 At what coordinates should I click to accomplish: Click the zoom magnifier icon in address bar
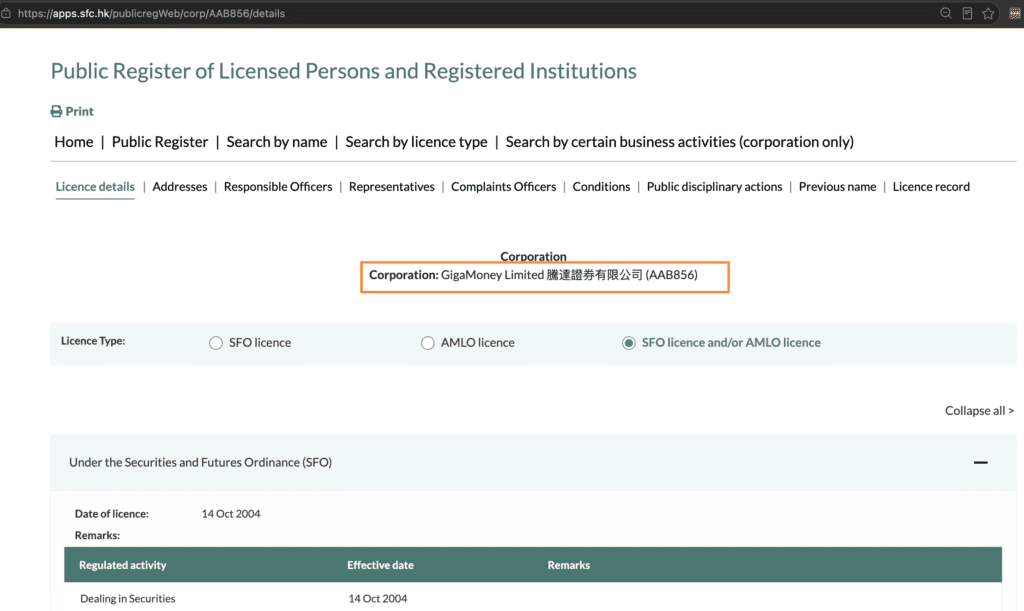point(946,13)
